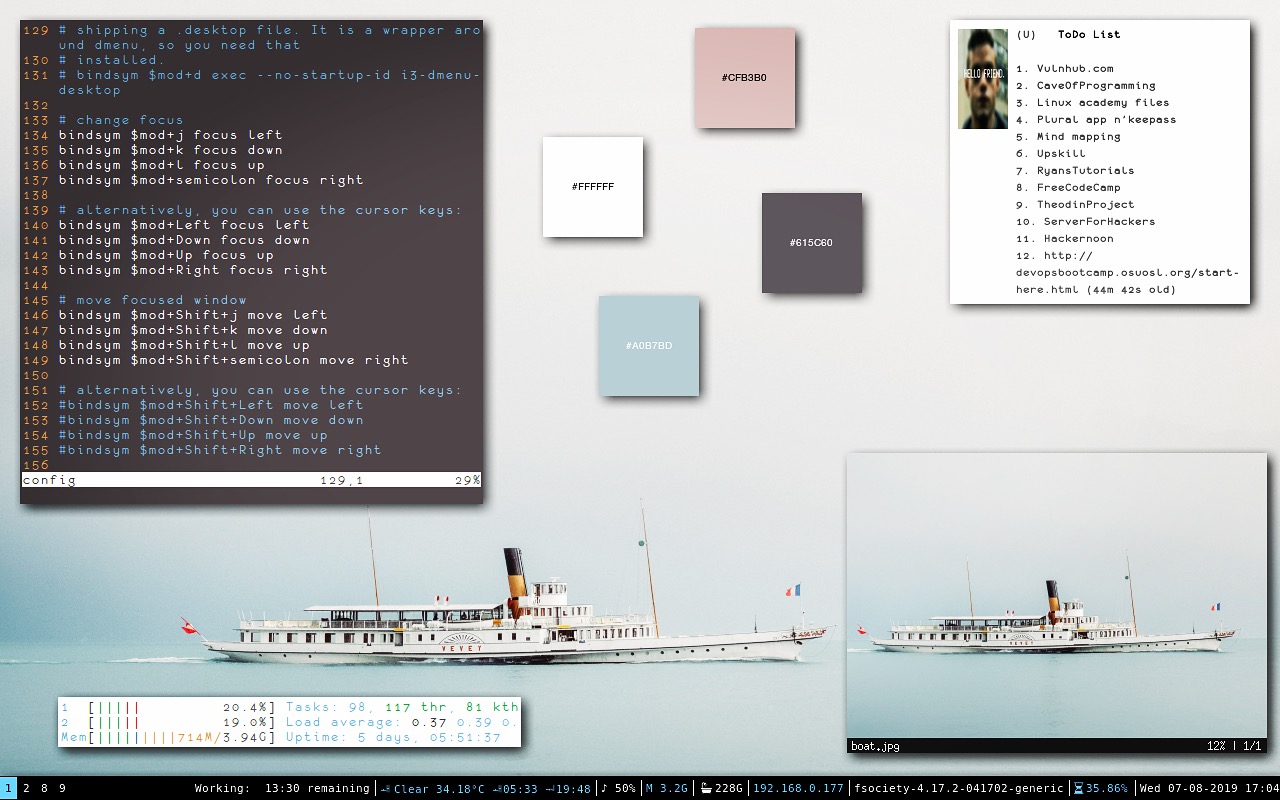The height and width of the screenshot is (800, 1280).
Task: Click todo item '7. RyansTutorials'
Action: click(1075, 170)
